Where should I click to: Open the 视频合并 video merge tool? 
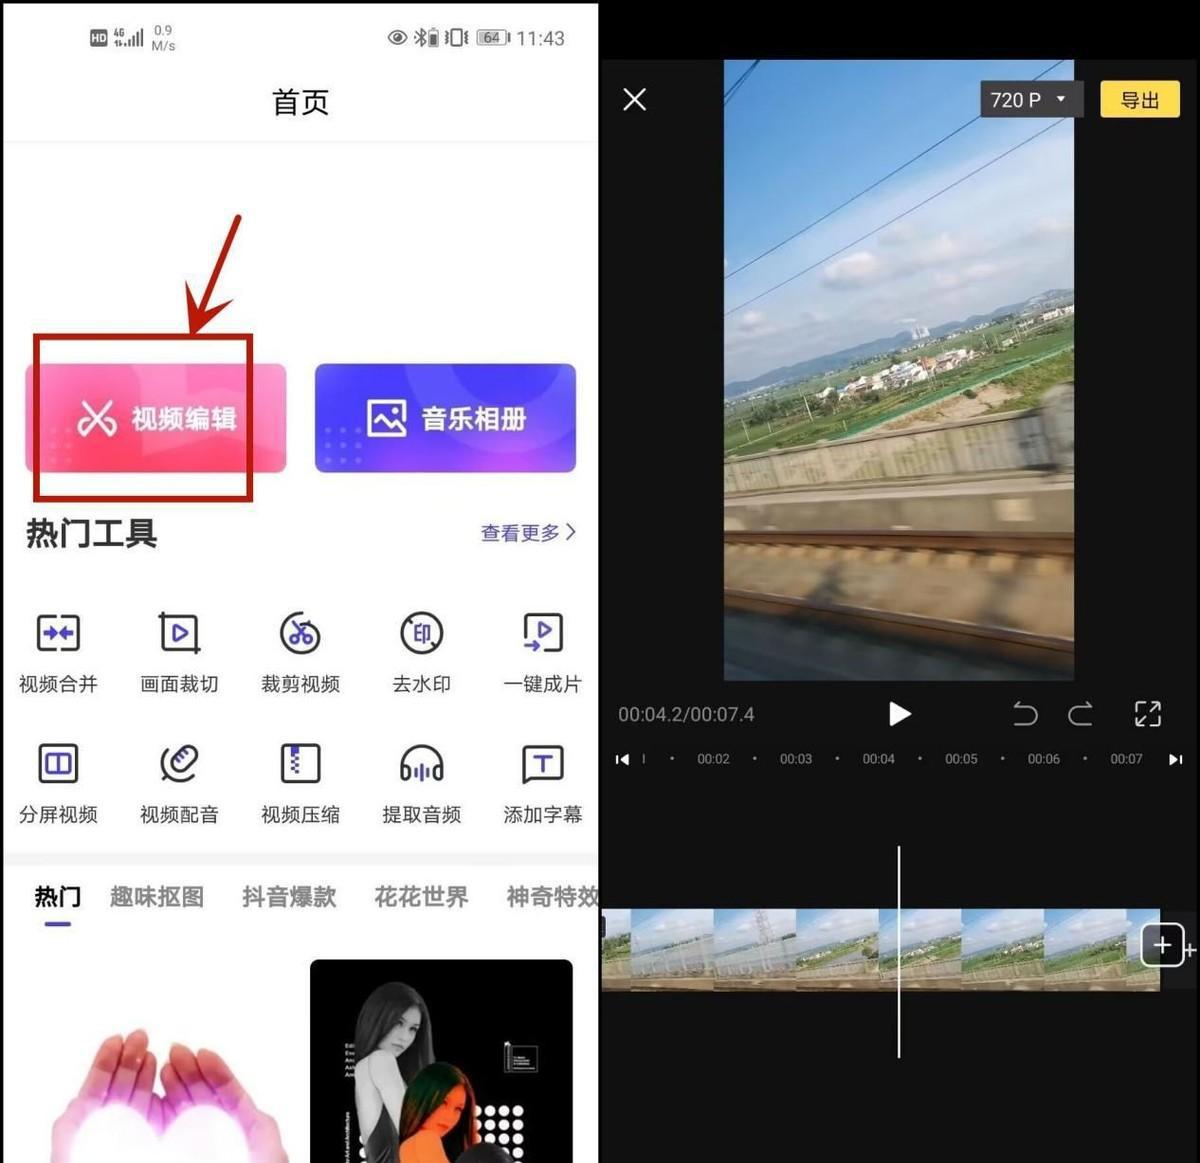(x=58, y=634)
